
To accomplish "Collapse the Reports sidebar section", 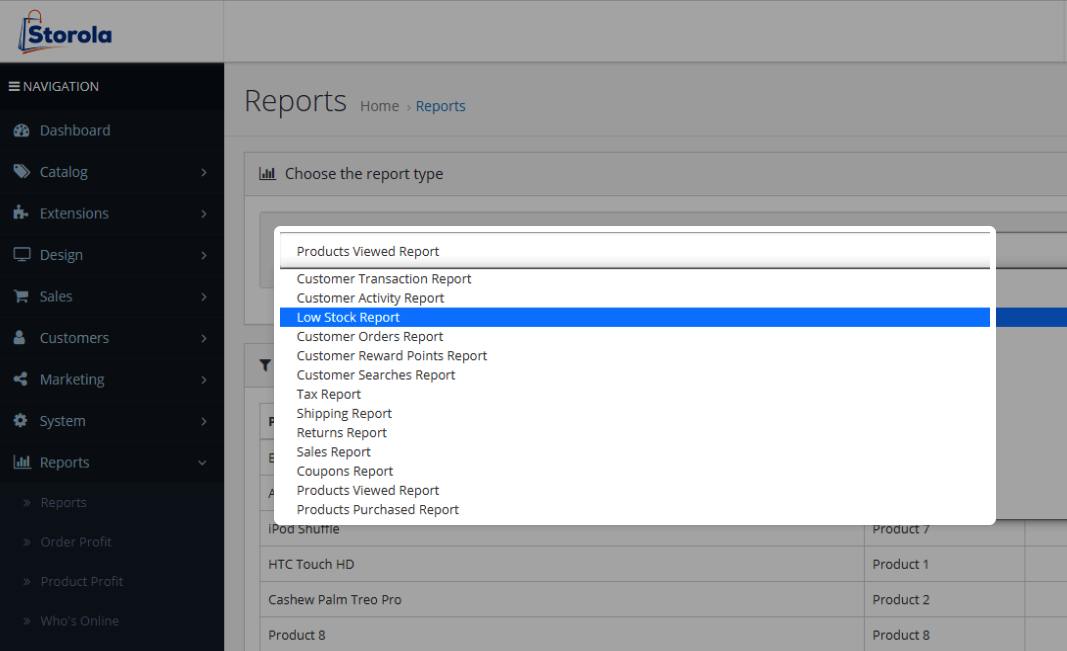I will point(203,463).
